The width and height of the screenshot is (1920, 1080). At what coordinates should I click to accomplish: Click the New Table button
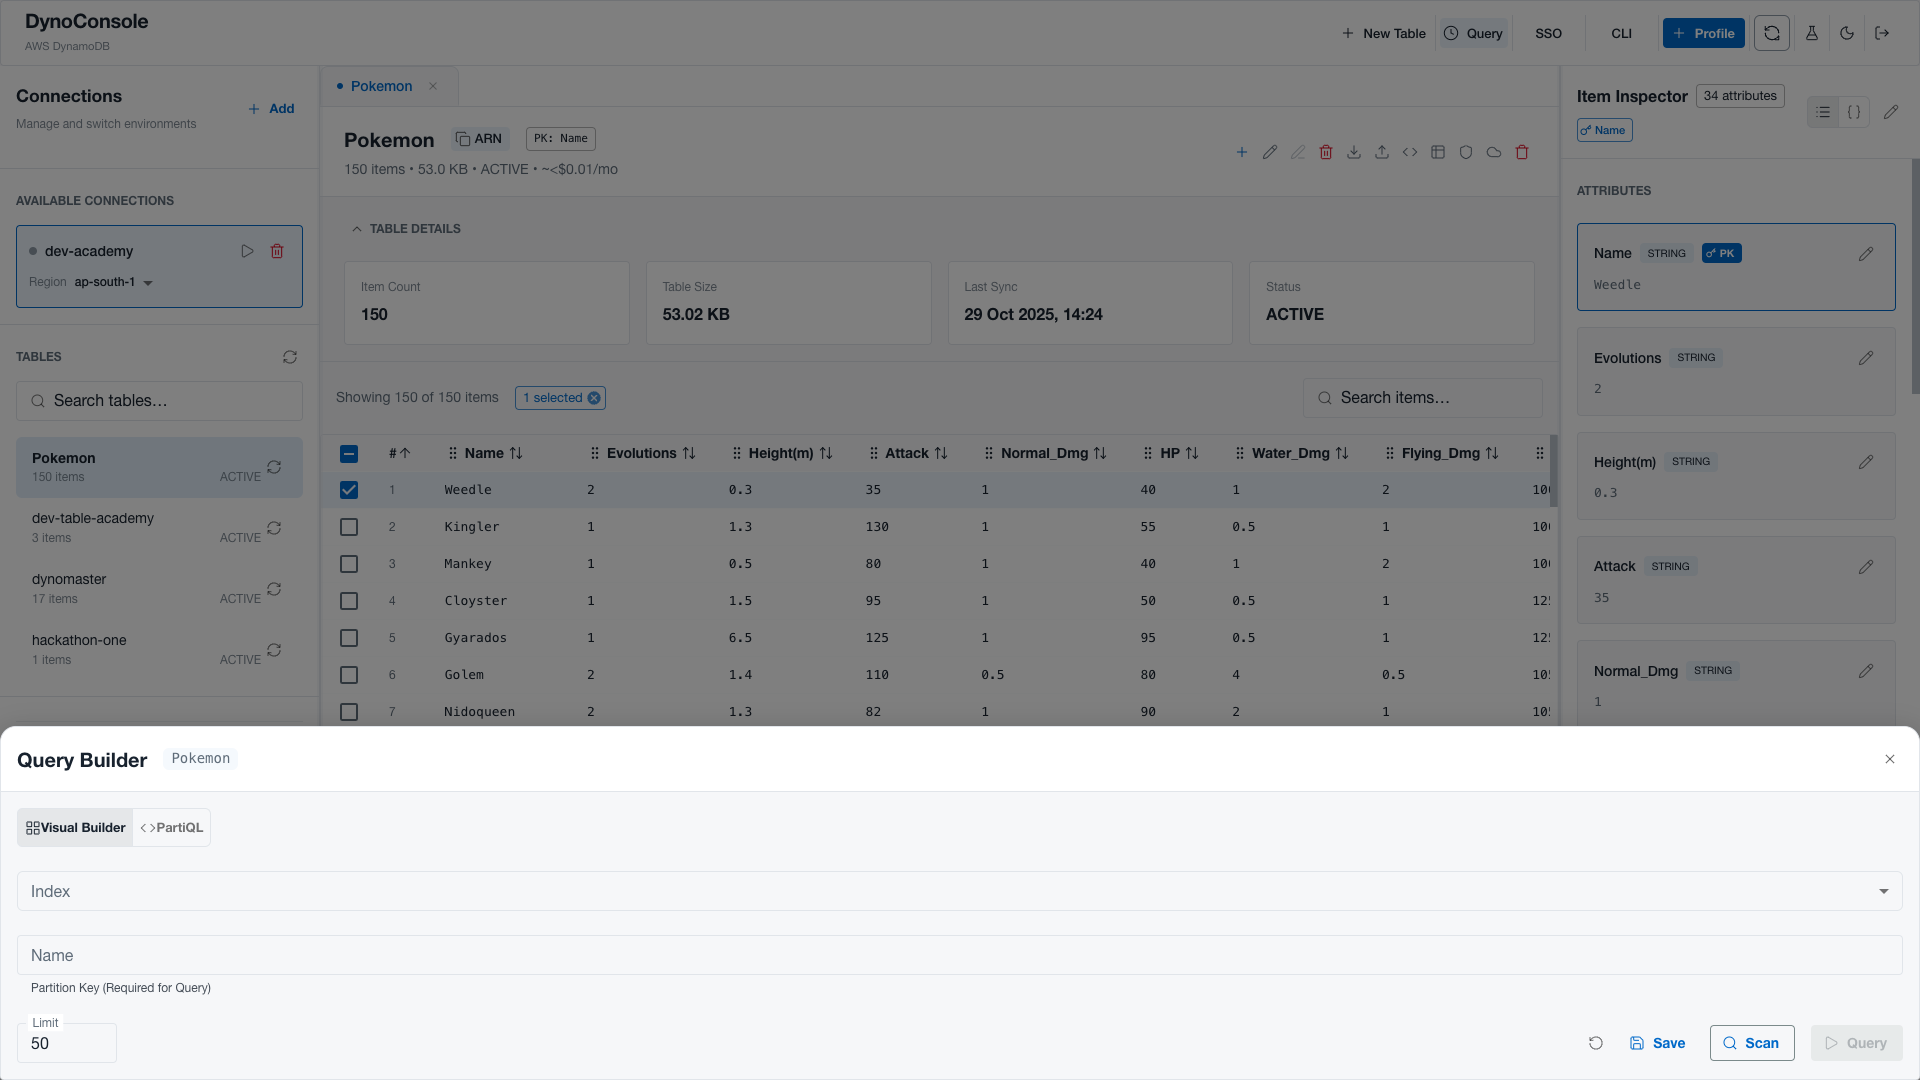(1384, 33)
